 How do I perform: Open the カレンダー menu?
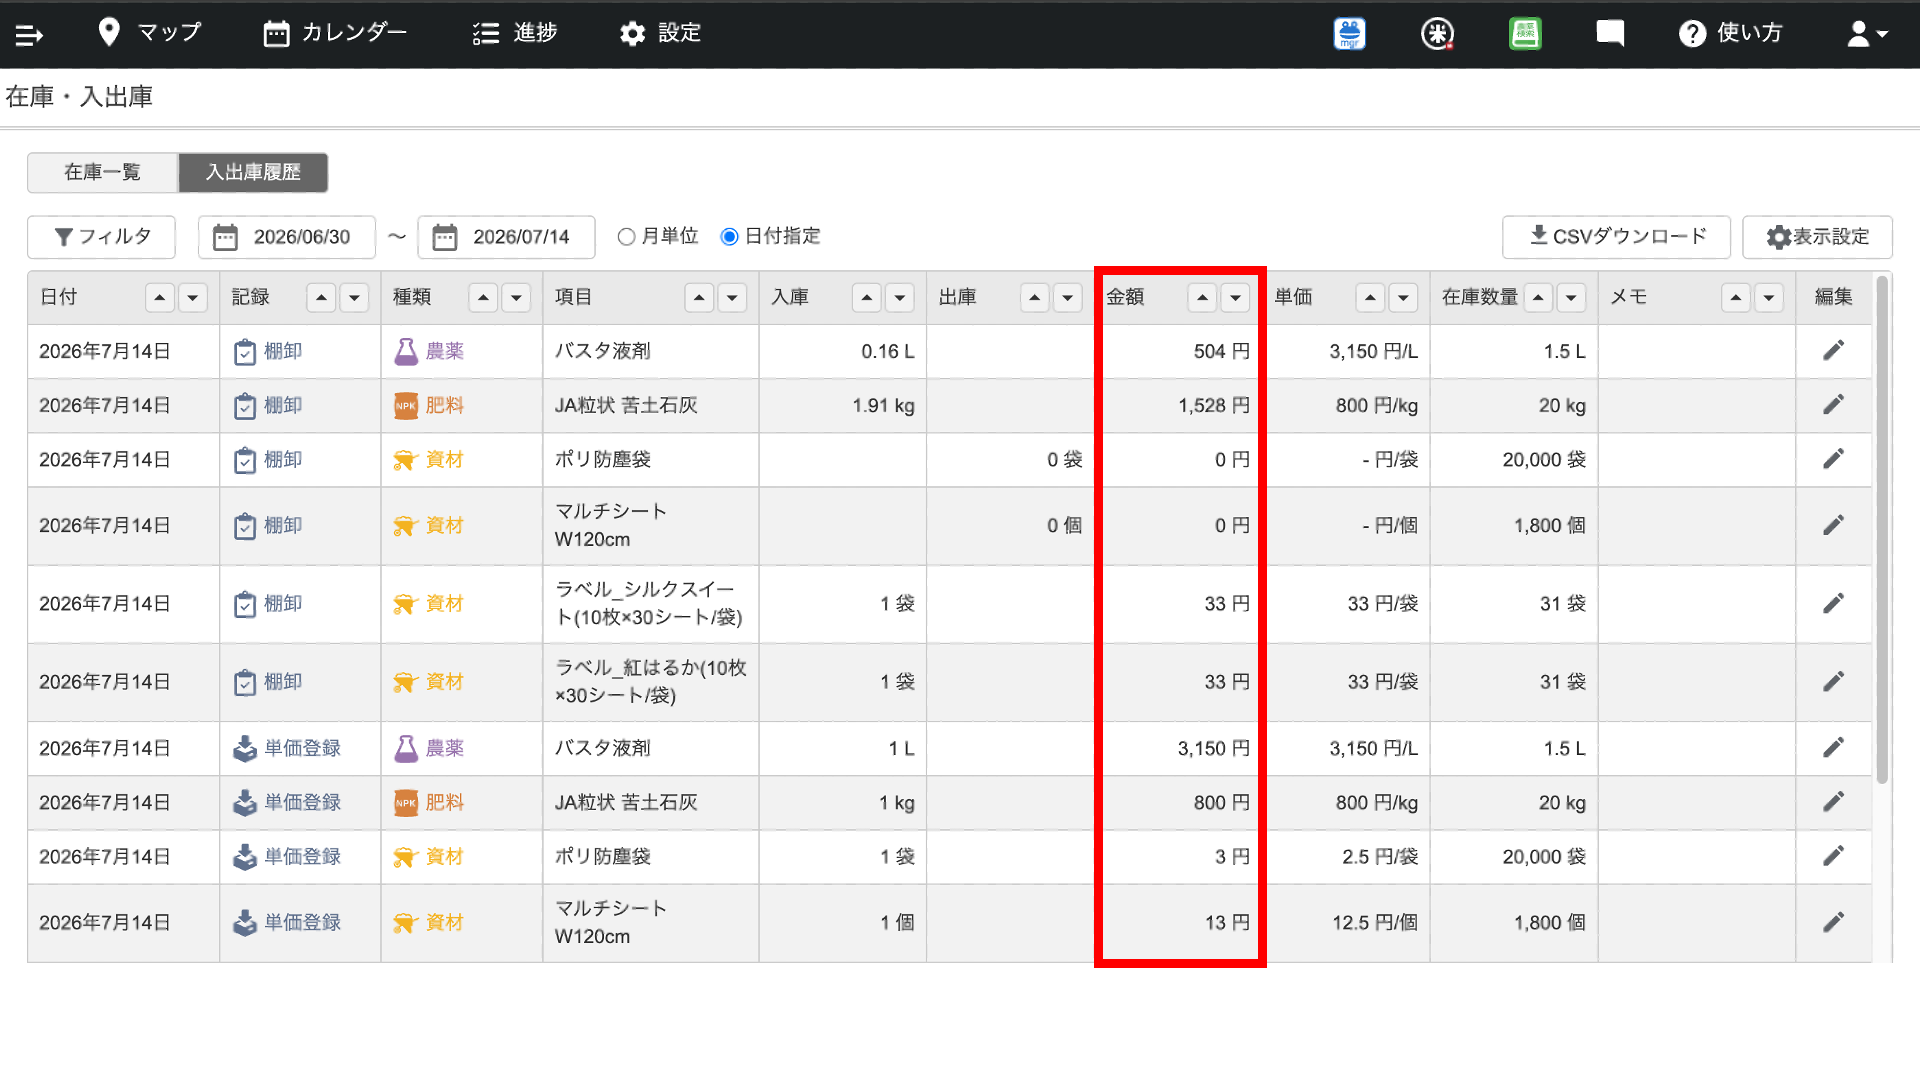click(335, 33)
